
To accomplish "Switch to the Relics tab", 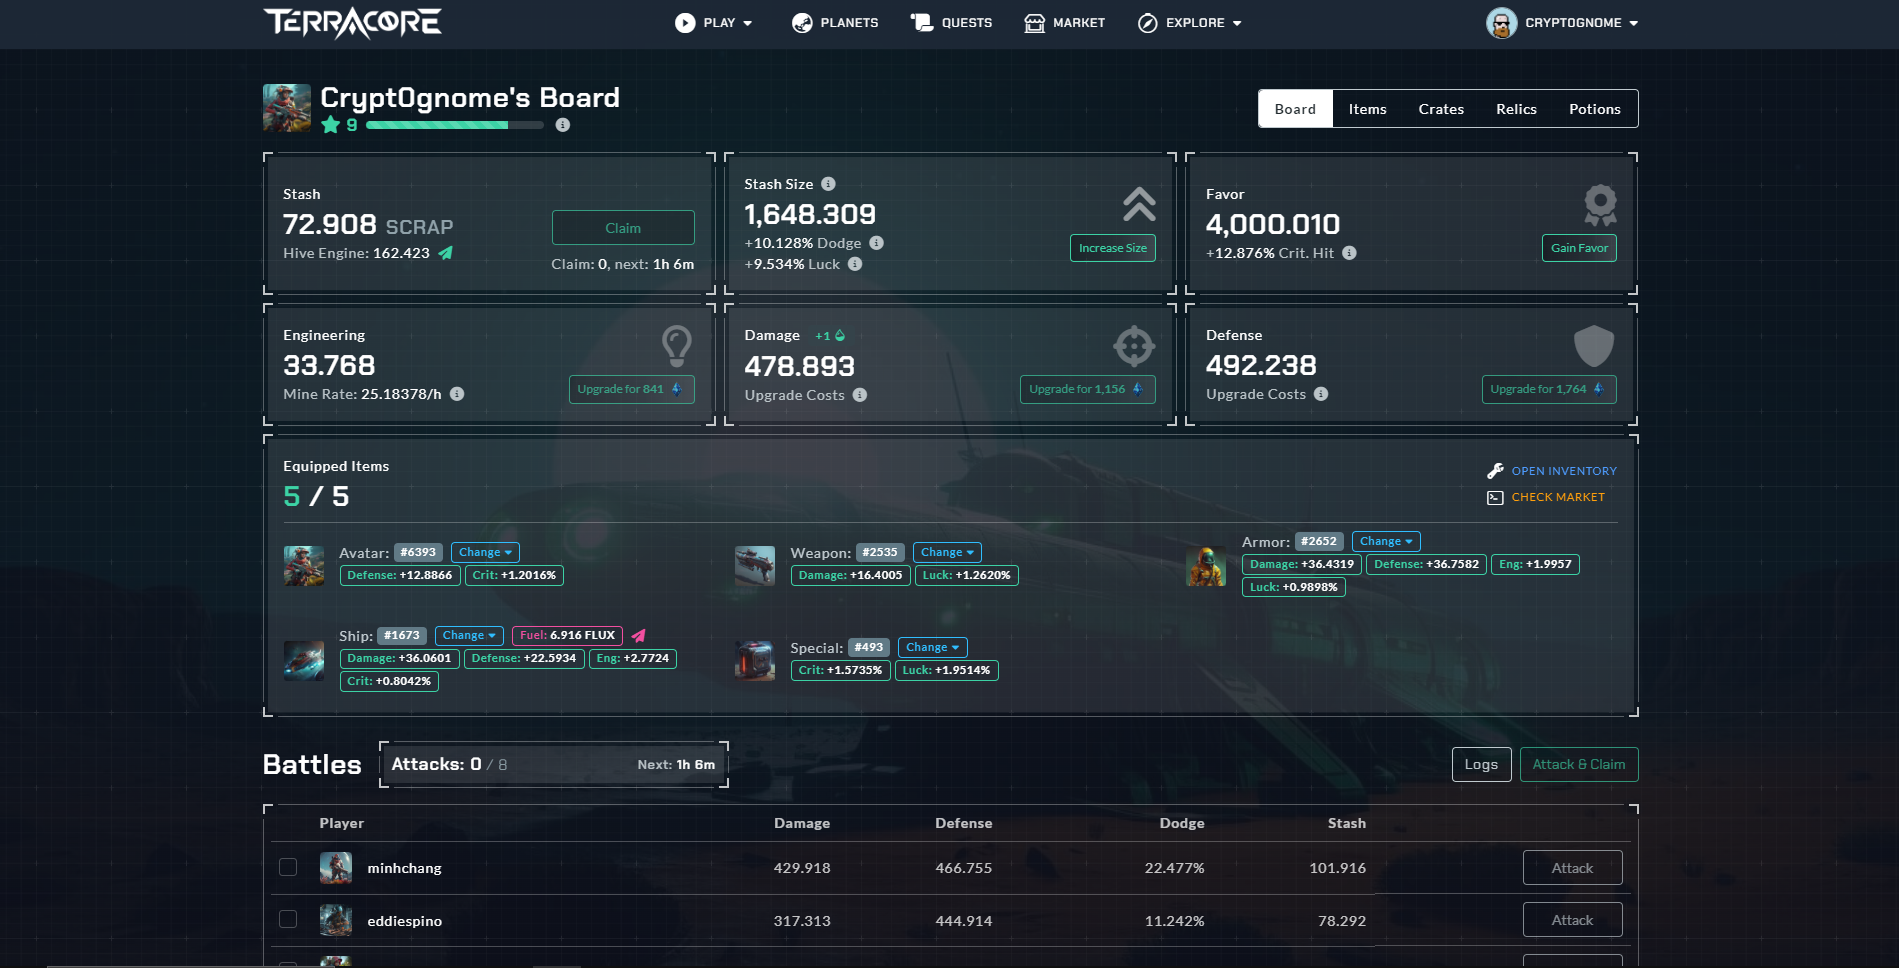I will coord(1516,109).
